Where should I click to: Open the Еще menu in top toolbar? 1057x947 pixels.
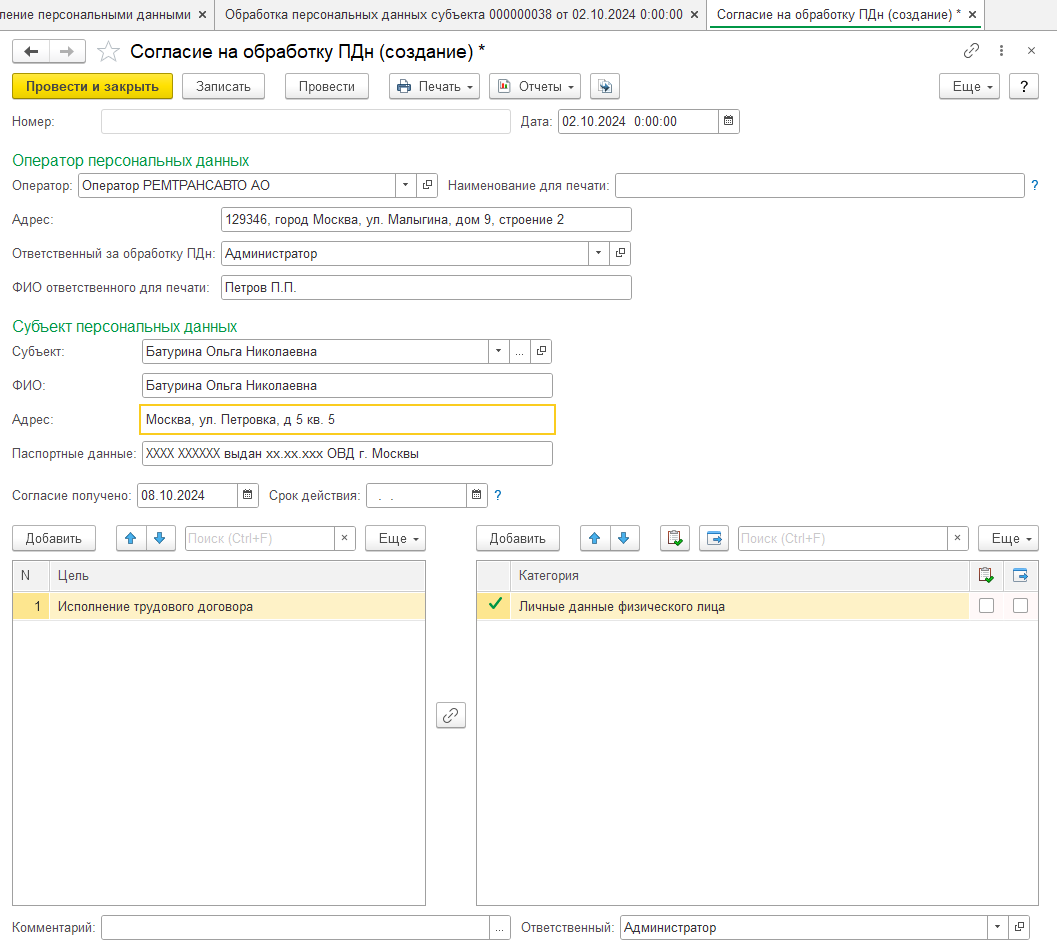pos(969,87)
